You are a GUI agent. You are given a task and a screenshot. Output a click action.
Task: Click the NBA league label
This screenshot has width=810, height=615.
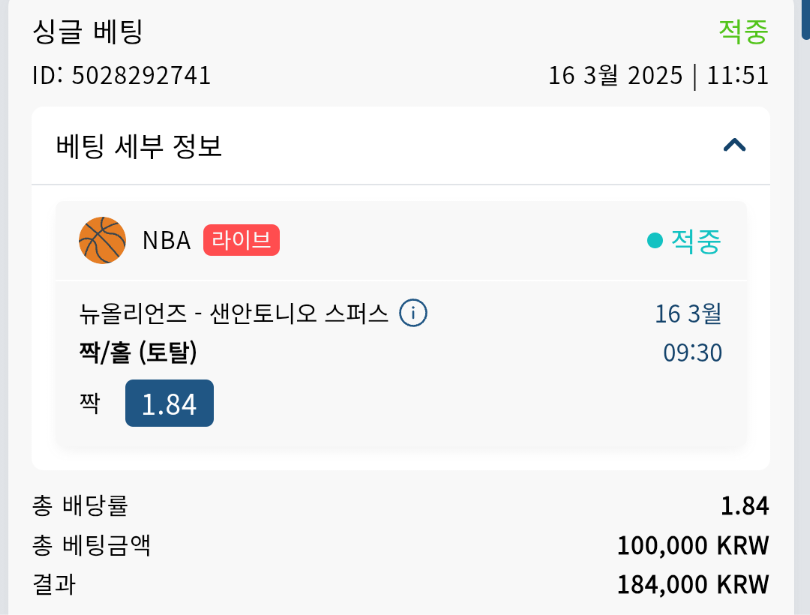click(166, 240)
